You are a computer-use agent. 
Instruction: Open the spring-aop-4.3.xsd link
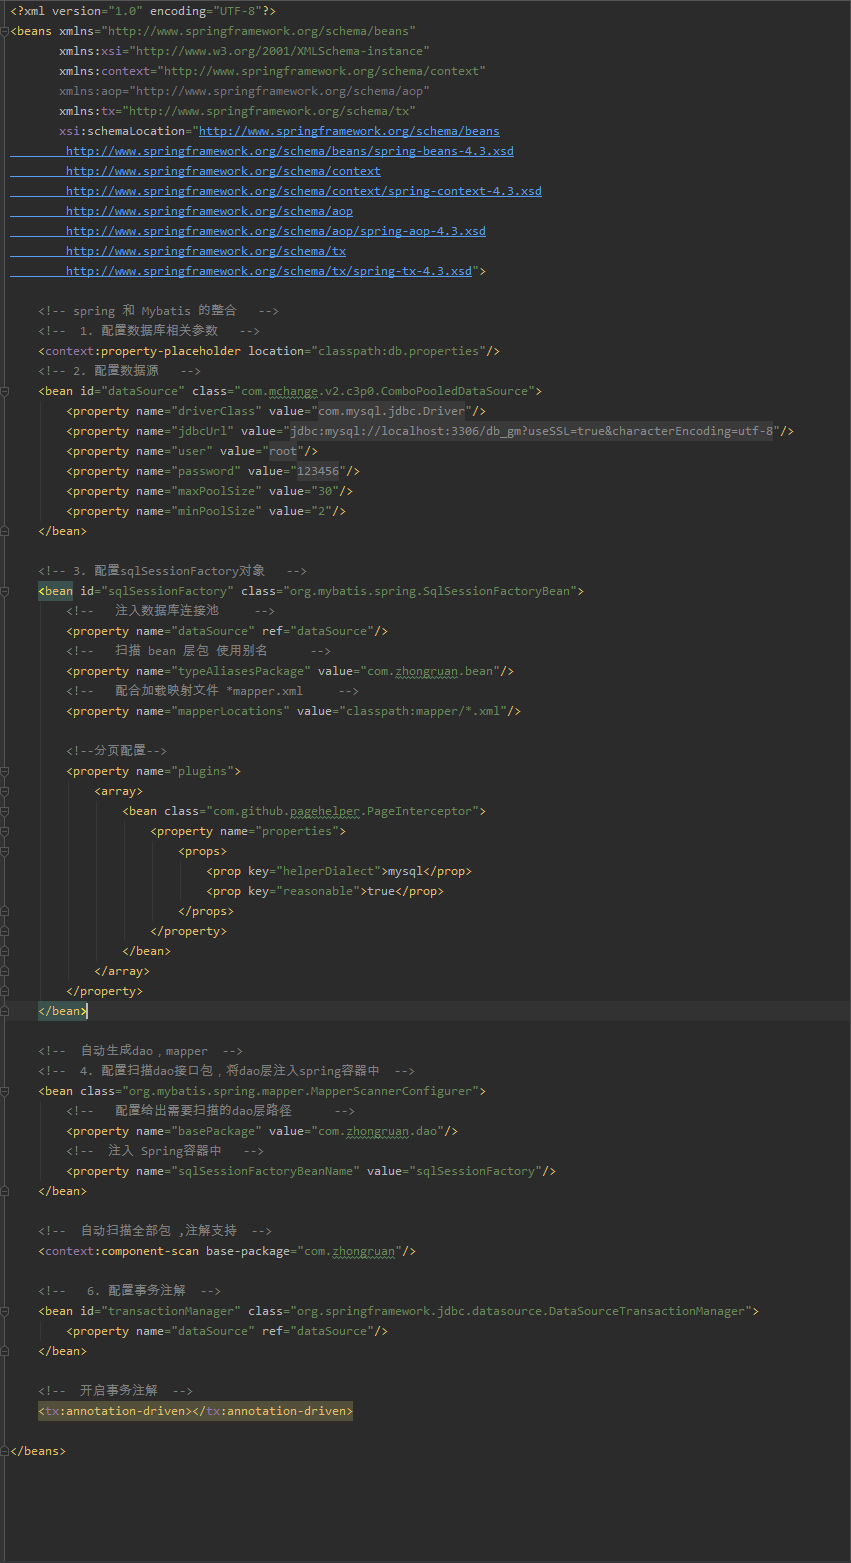[x=276, y=231]
